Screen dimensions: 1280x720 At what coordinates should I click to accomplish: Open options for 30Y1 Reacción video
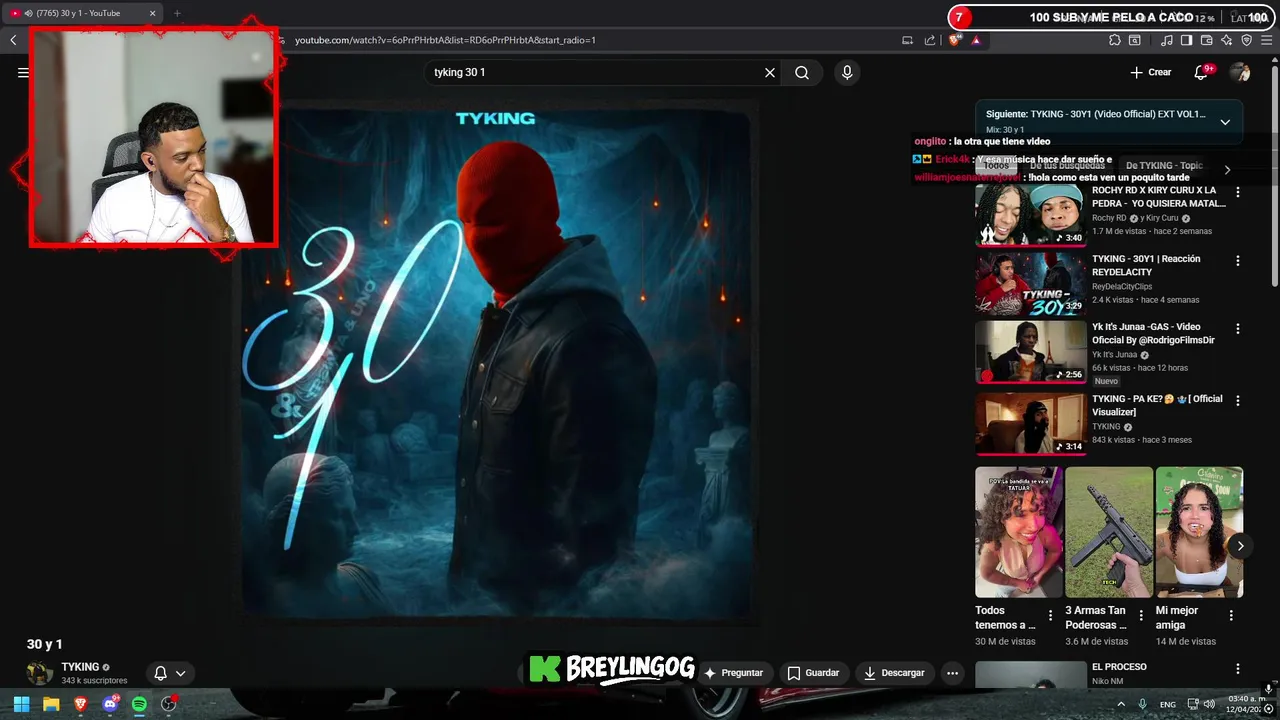[x=1237, y=261]
